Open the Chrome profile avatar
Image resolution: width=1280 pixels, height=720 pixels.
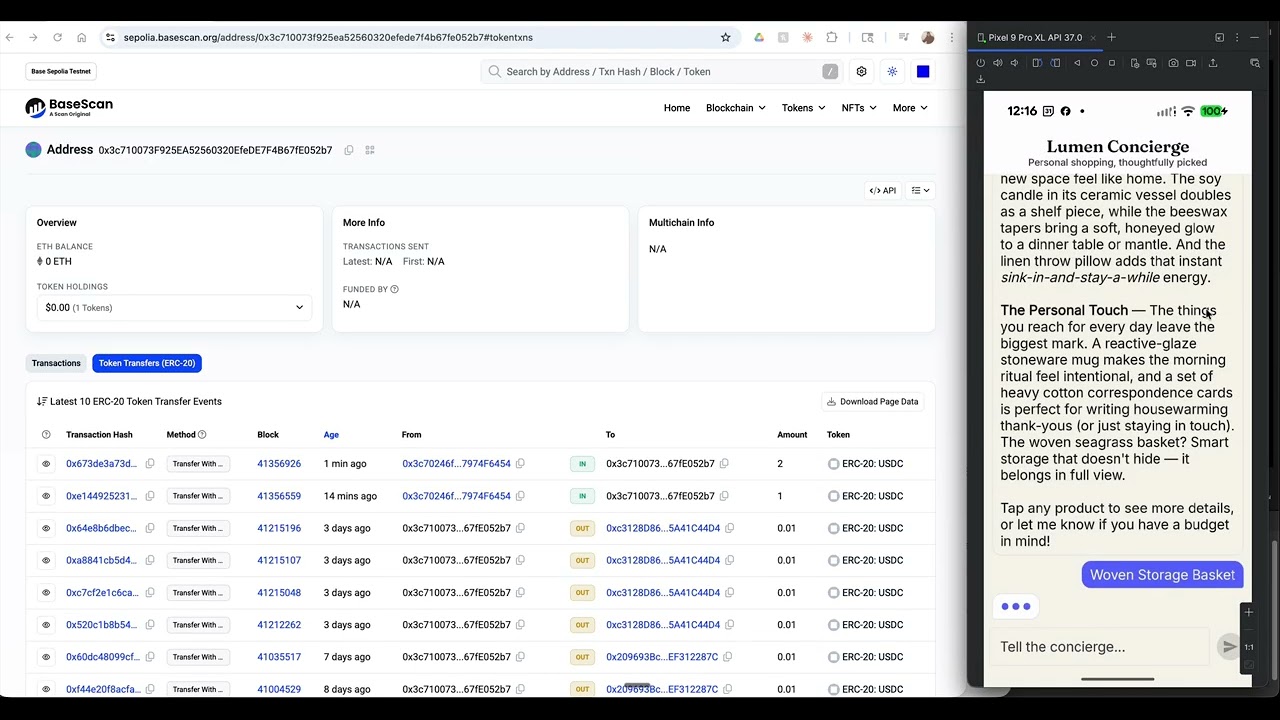point(927,37)
